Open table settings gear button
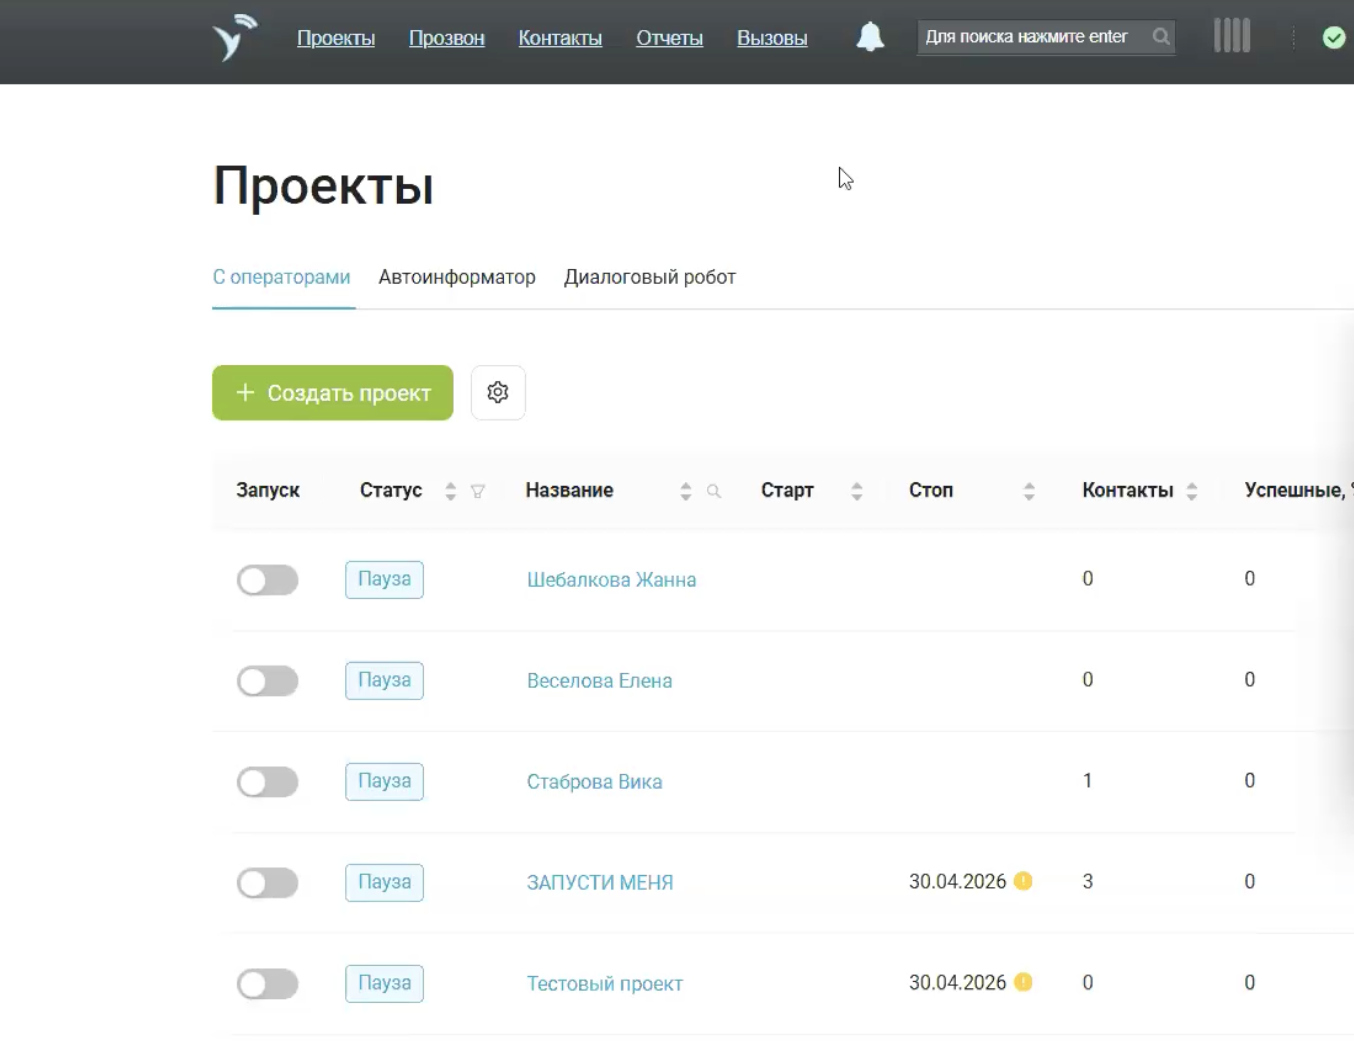Image resolution: width=1354 pixels, height=1046 pixels. [498, 393]
